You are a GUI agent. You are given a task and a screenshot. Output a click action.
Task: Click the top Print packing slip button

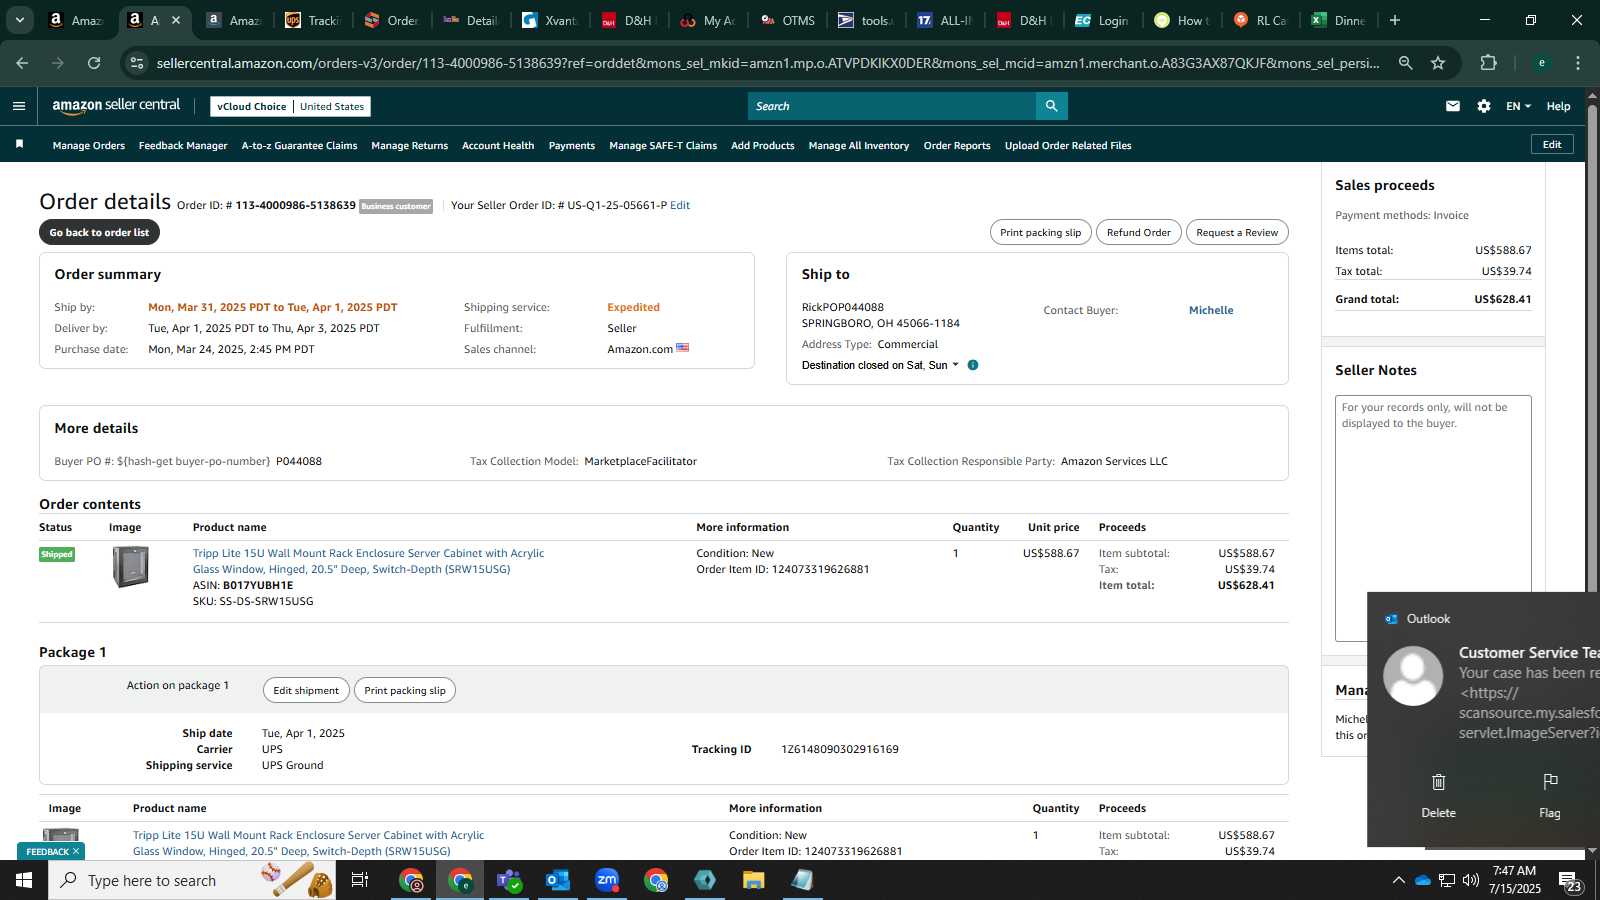click(1041, 232)
